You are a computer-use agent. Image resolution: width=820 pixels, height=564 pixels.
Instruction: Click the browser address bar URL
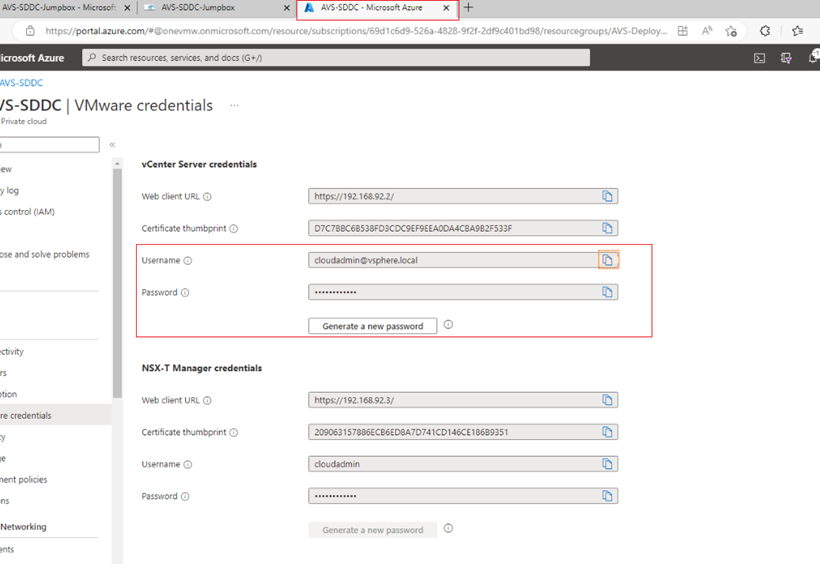[x=356, y=31]
